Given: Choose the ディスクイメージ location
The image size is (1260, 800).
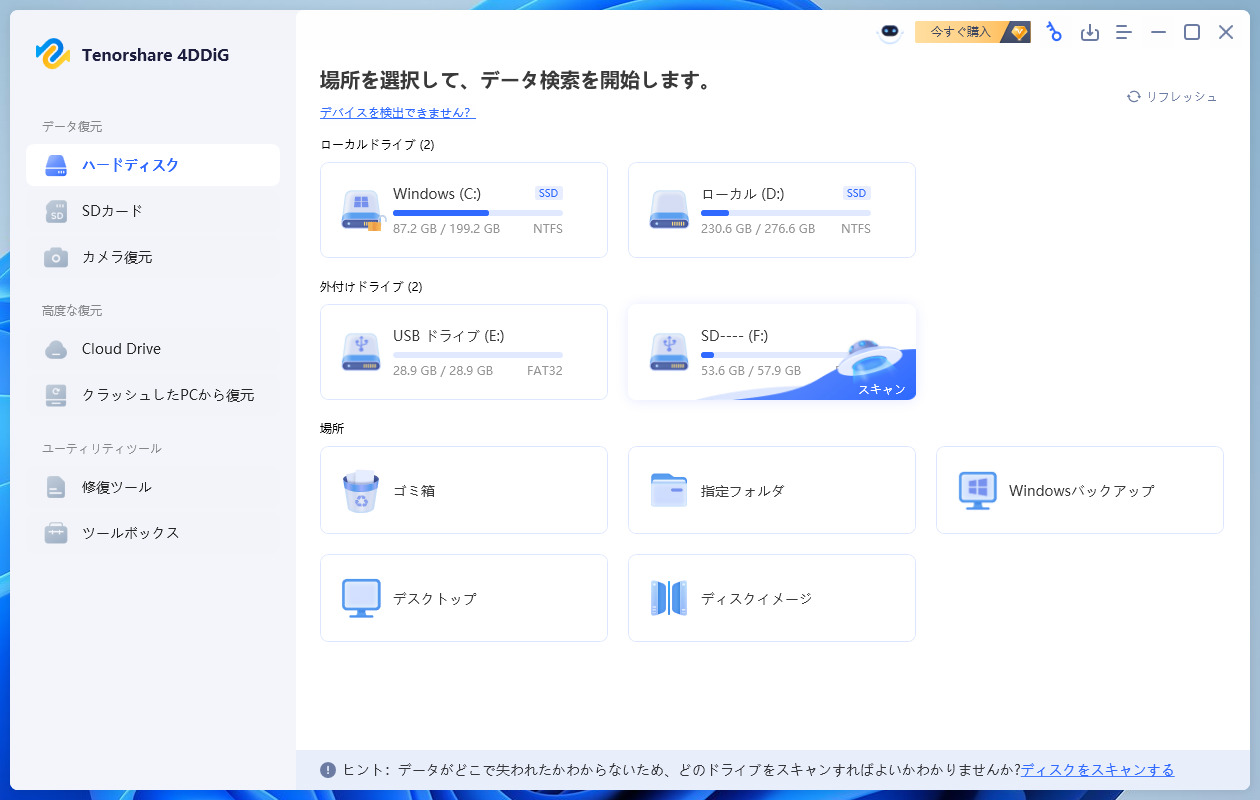Looking at the screenshot, I should [x=771, y=598].
